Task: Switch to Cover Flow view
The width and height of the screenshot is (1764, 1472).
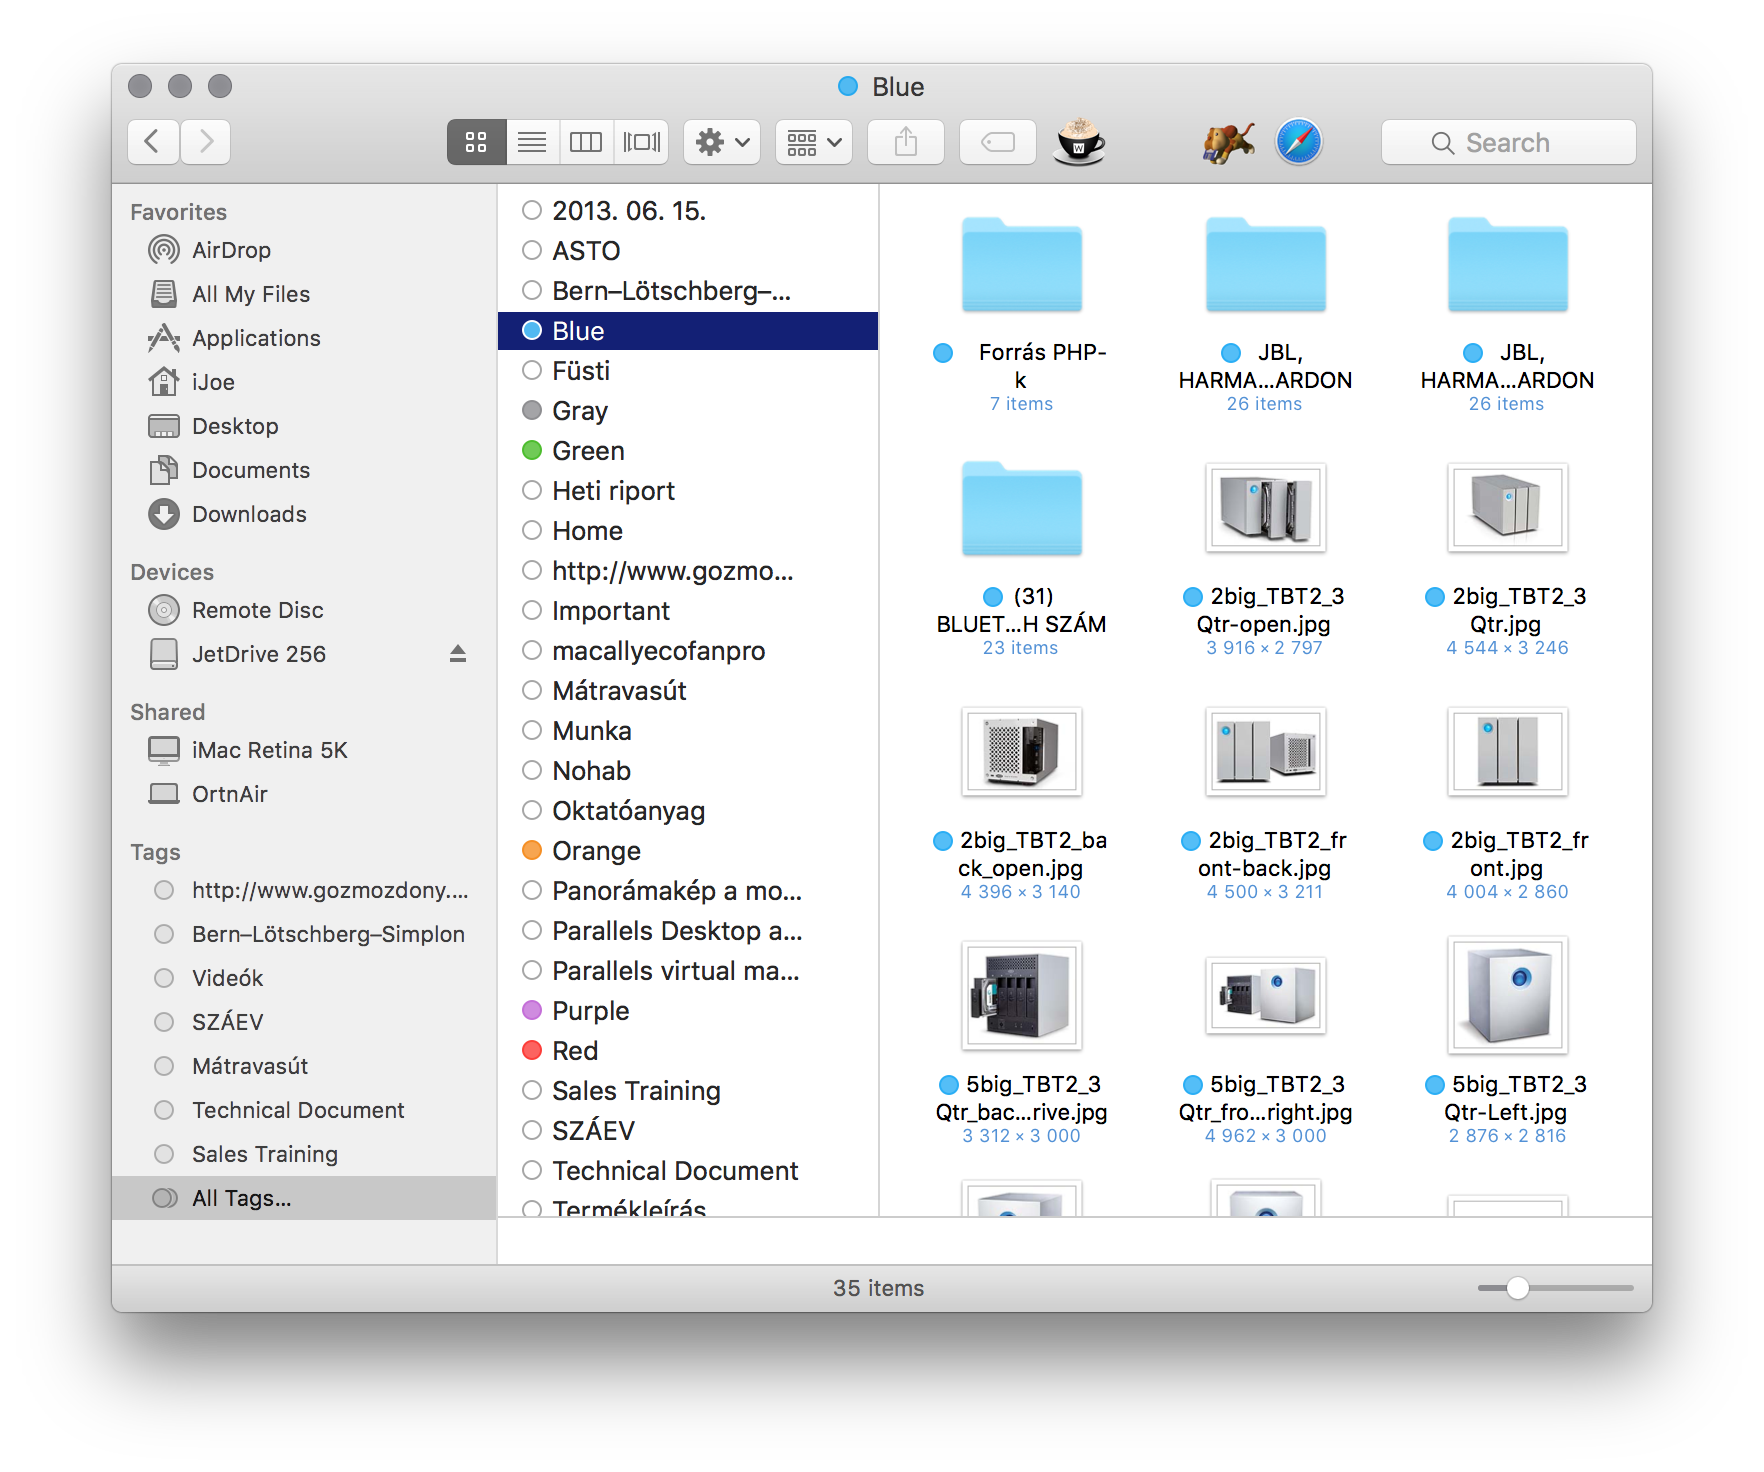Action: click(641, 142)
